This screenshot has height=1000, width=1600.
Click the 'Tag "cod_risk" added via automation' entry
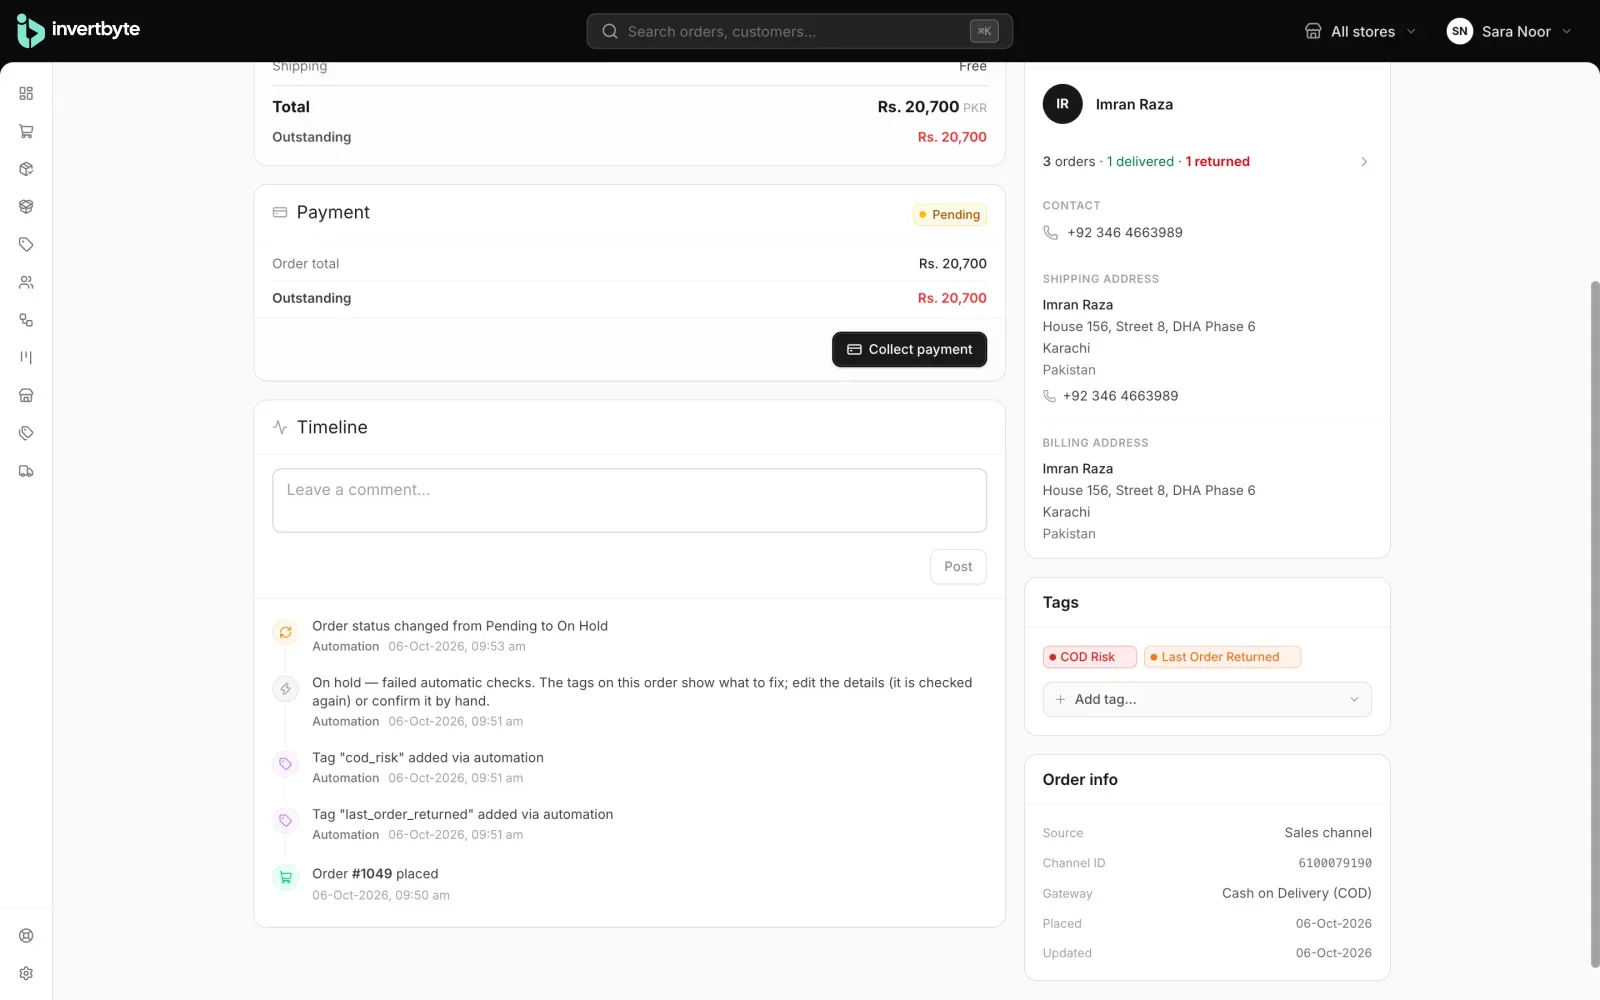click(428, 758)
